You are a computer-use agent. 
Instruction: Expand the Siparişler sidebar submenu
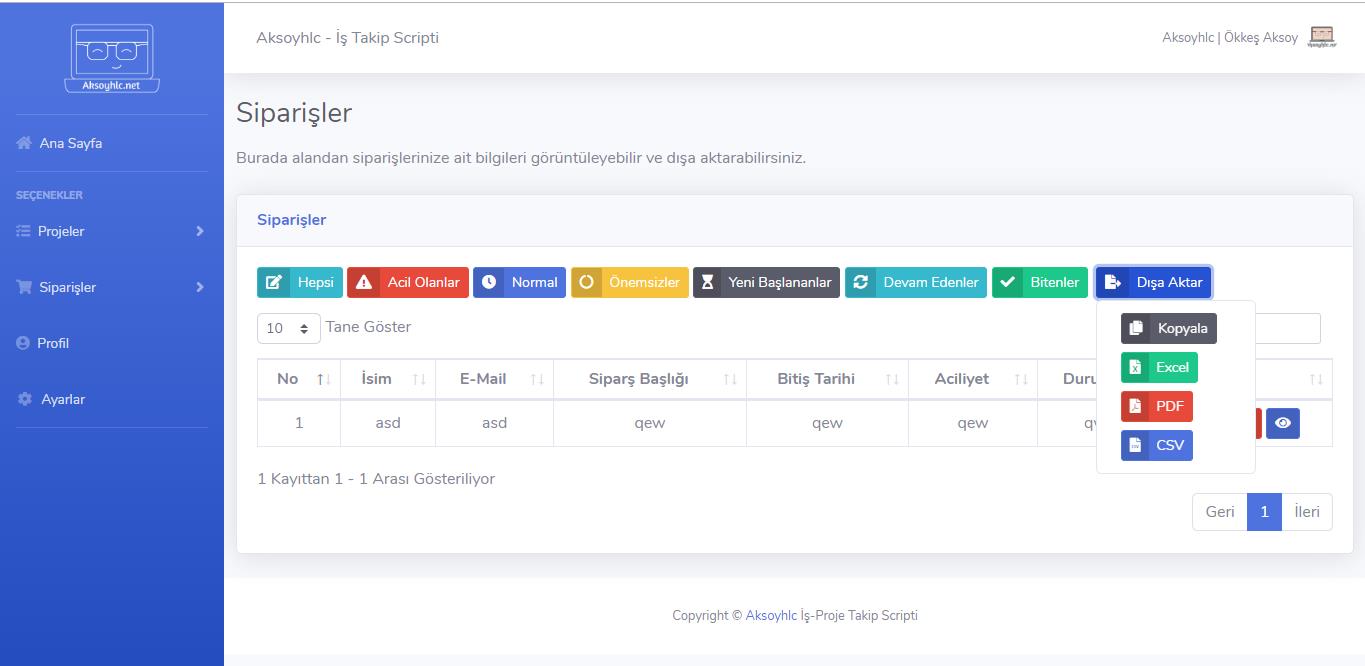[200, 287]
